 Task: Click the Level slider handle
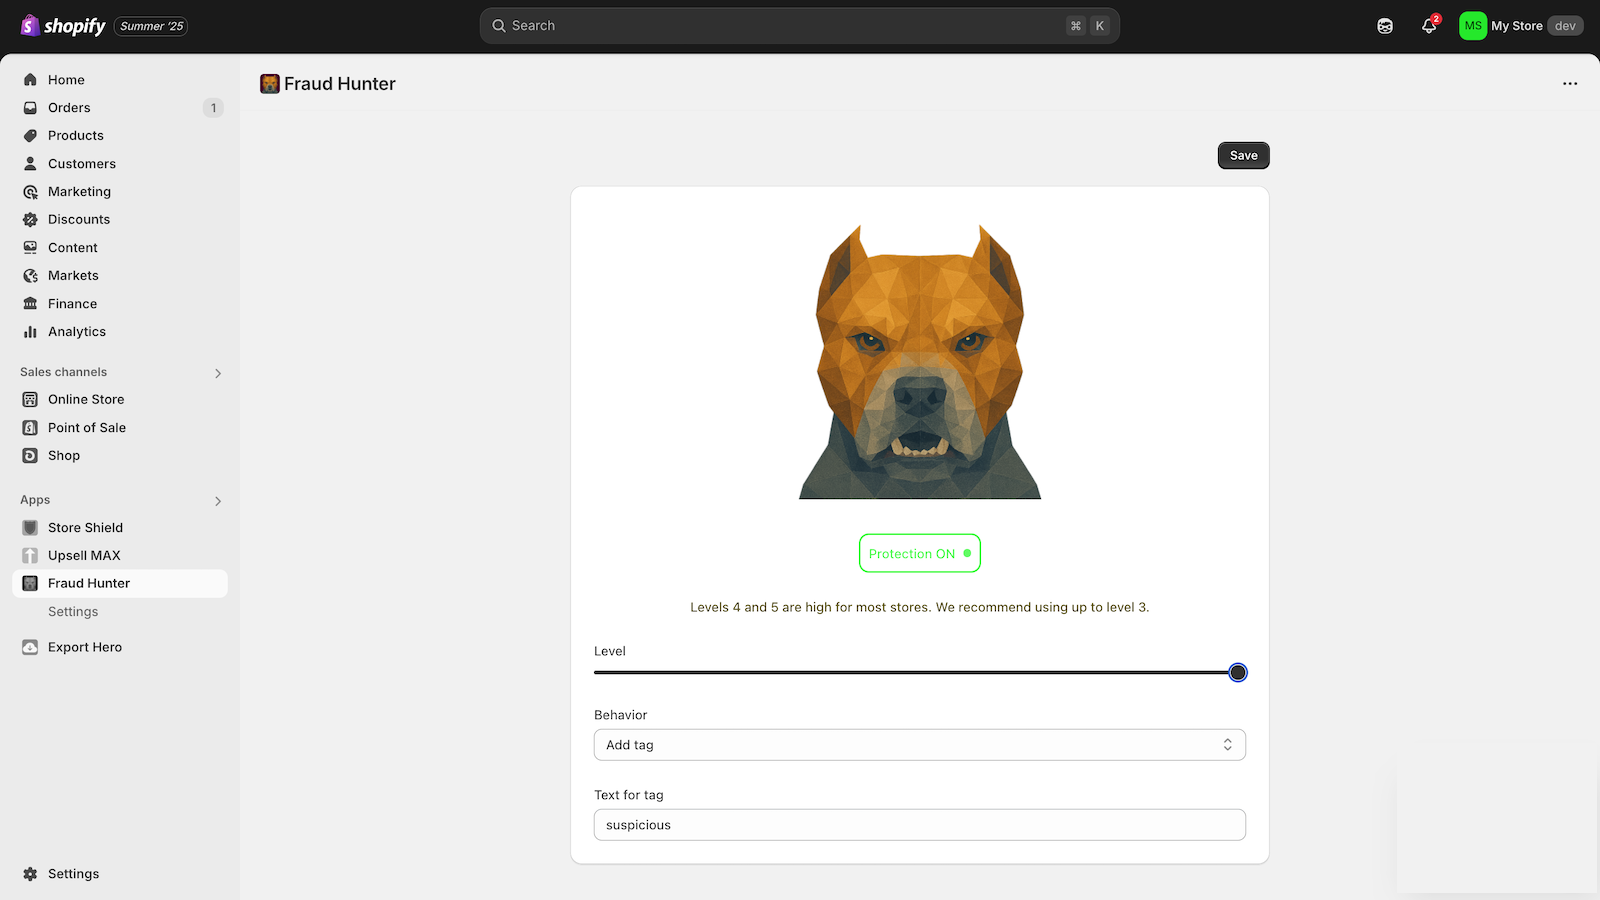(1238, 673)
